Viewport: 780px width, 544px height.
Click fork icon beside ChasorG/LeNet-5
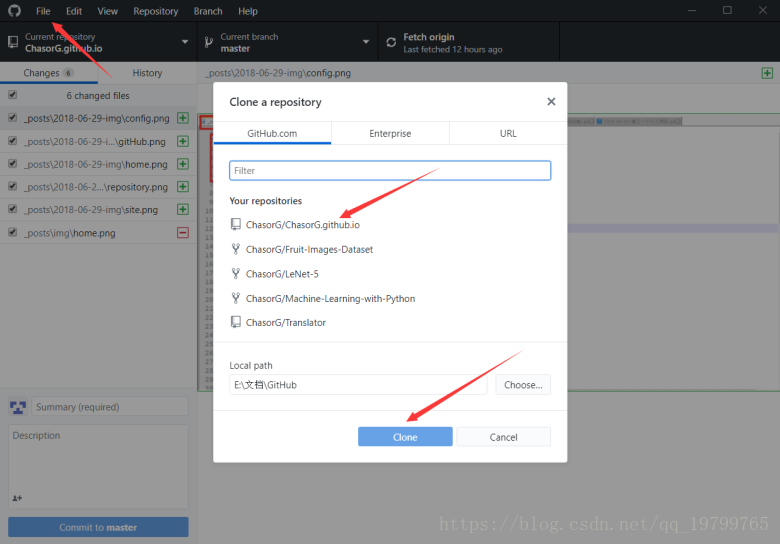click(x=236, y=273)
